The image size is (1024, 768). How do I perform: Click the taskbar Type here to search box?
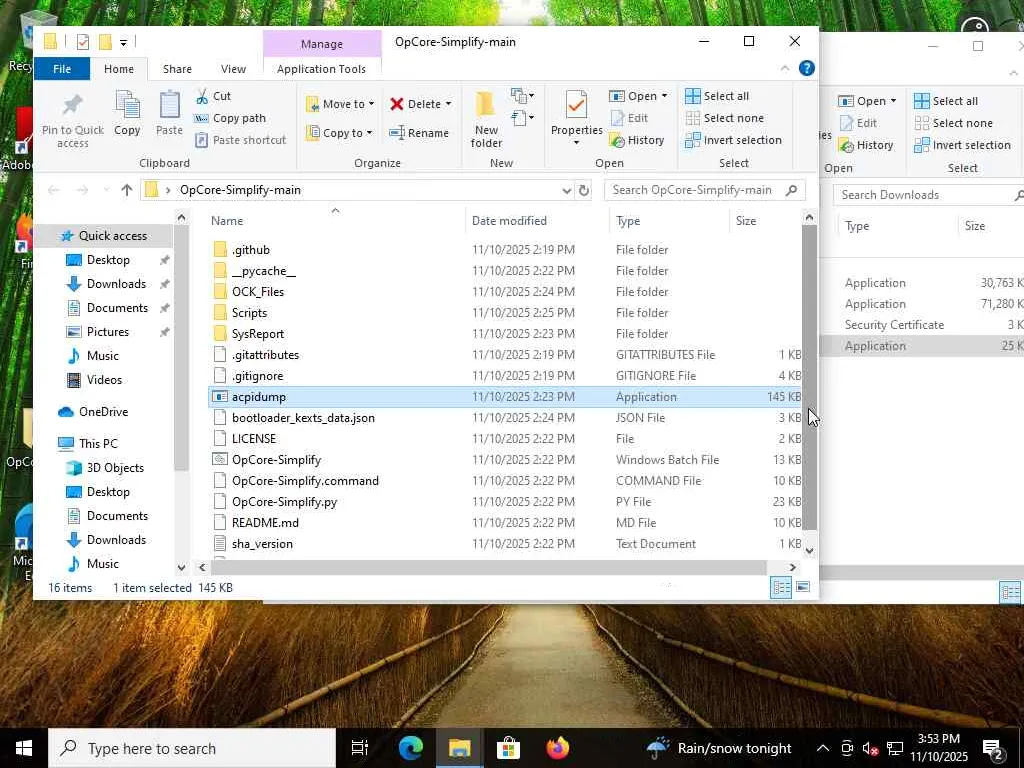pos(192,748)
